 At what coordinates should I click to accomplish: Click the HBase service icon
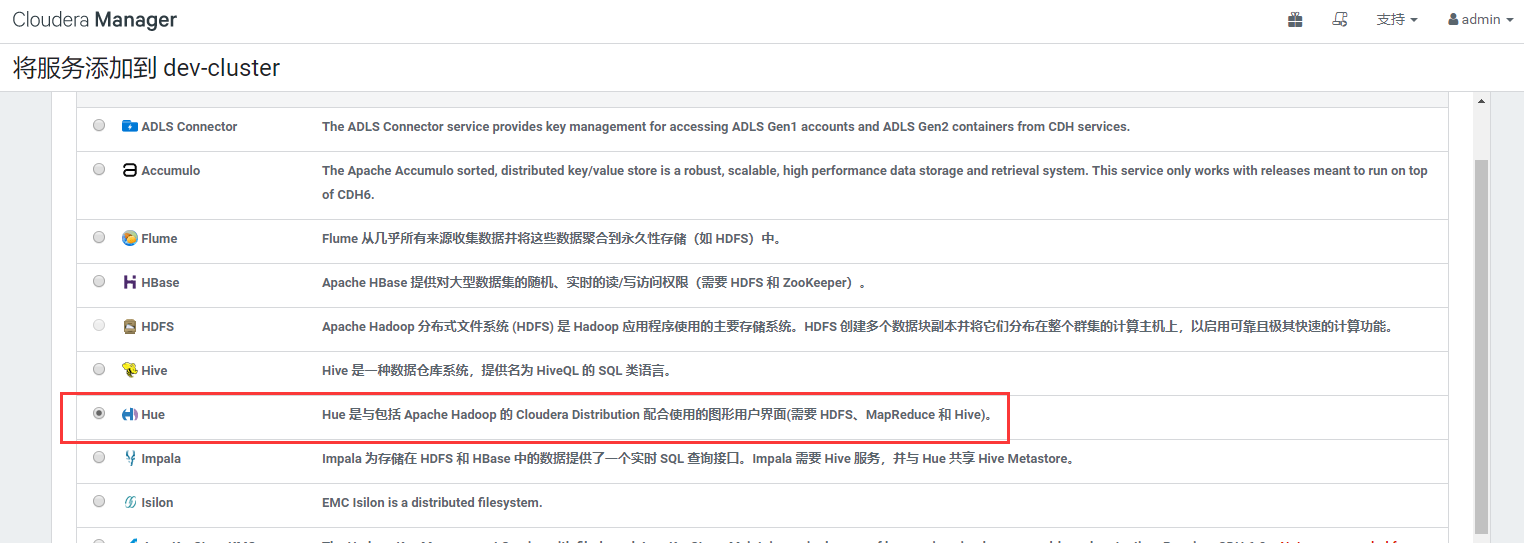tap(130, 282)
